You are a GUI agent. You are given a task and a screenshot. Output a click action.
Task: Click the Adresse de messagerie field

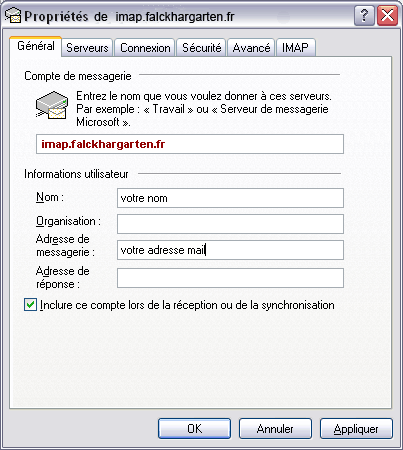click(x=230, y=250)
